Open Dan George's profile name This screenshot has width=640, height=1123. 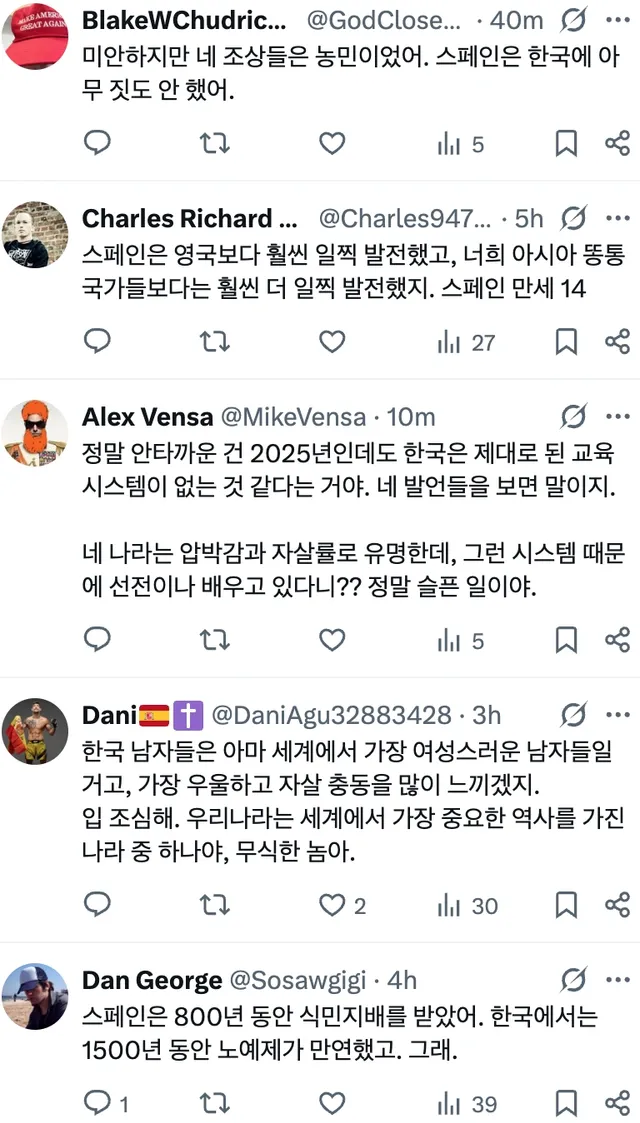[x=152, y=980]
